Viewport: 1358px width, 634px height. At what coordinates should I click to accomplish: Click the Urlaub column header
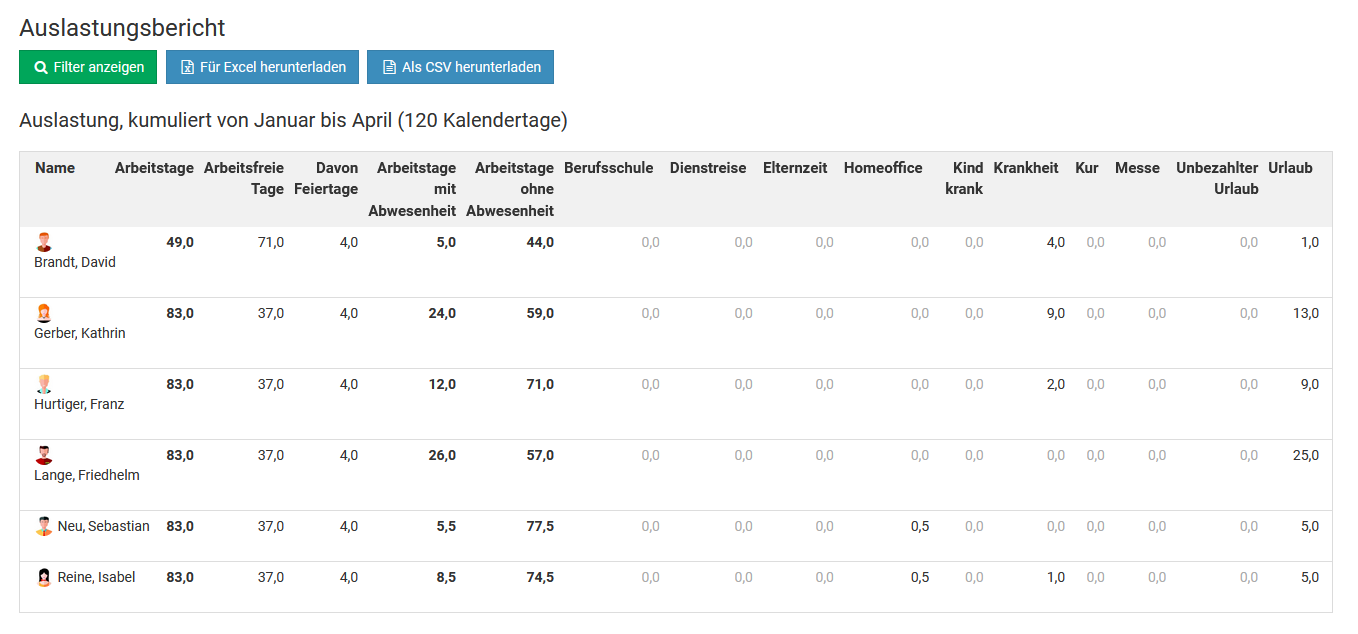point(1290,168)
